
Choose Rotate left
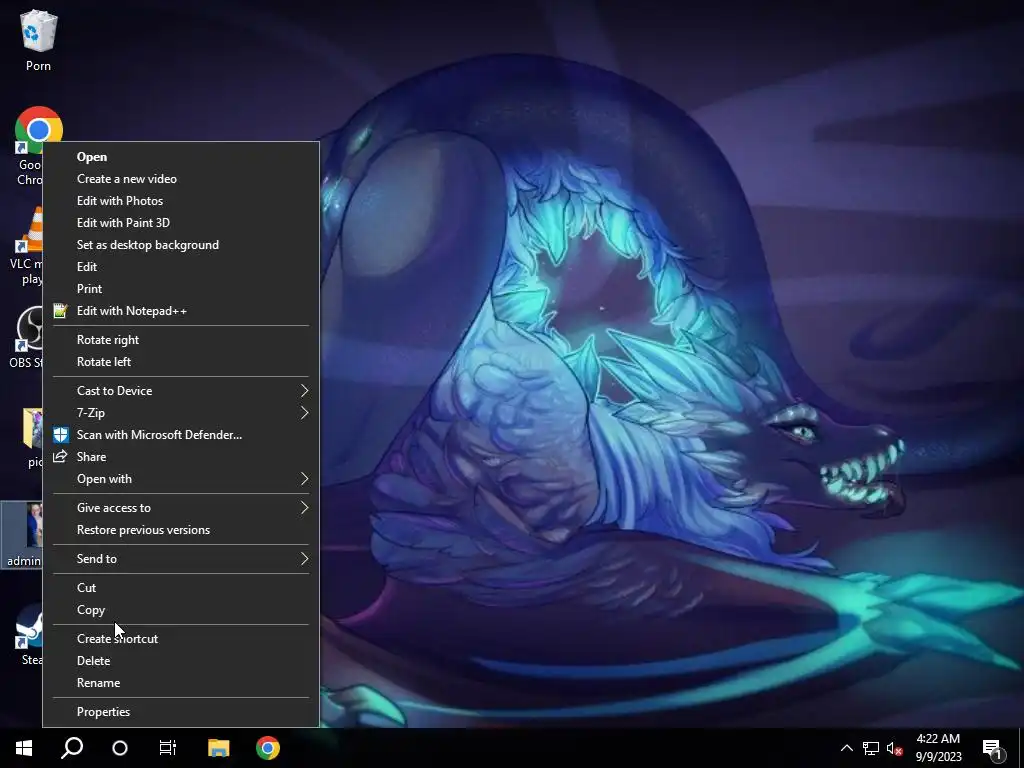181,362
